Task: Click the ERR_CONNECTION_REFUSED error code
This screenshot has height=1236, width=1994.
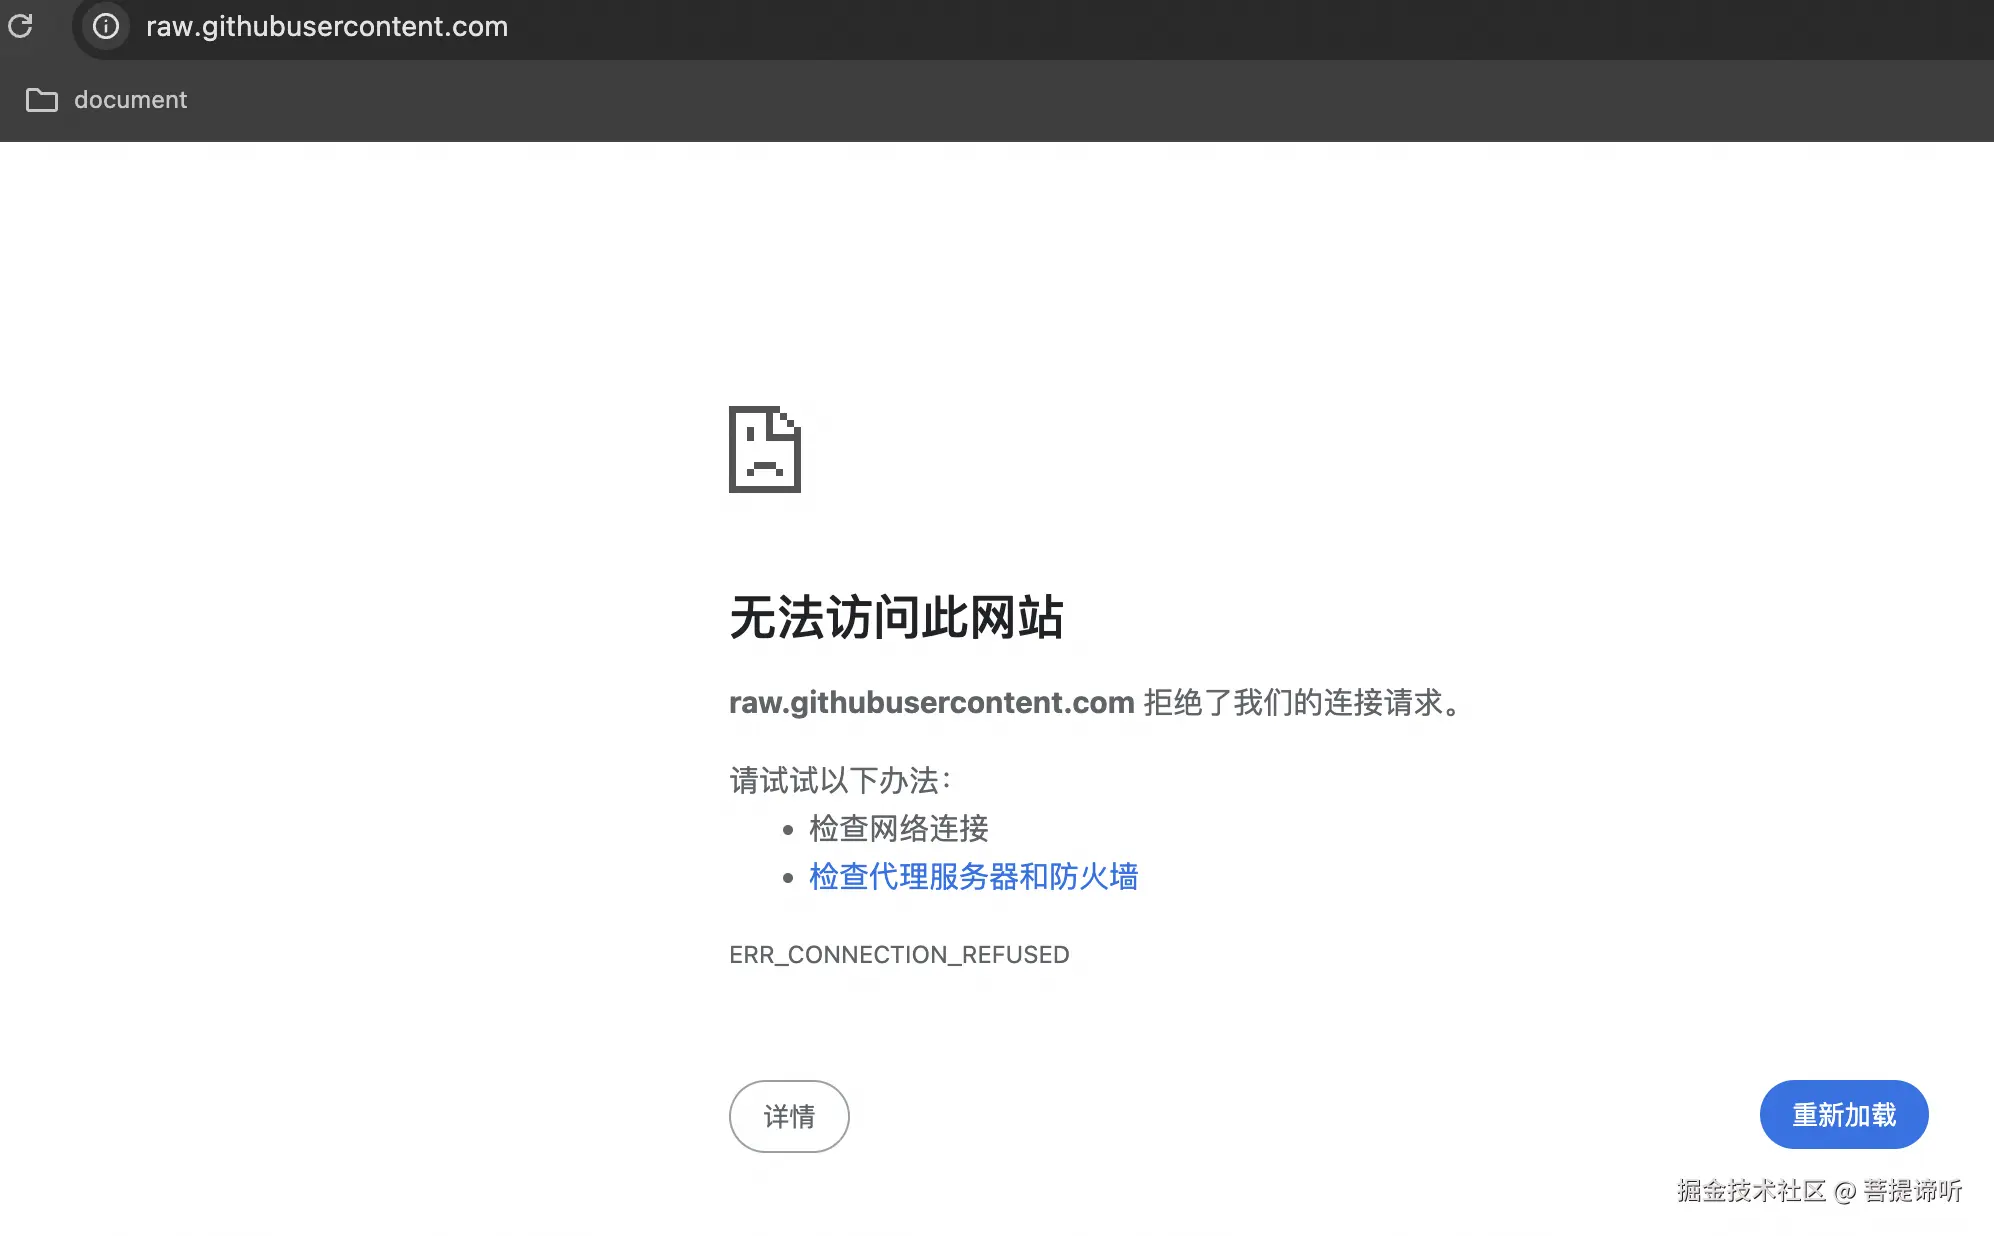Action: (x=899, y=955)
